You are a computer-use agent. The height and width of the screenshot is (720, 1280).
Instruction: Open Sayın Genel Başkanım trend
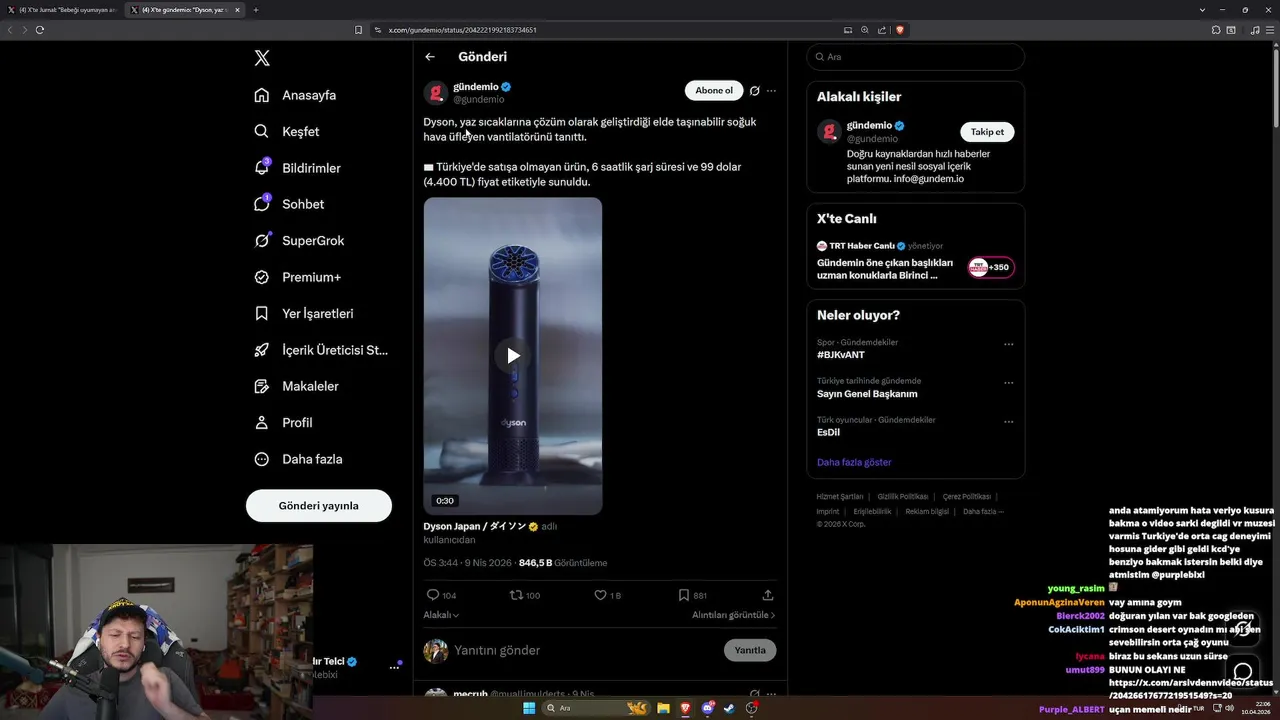867,394
